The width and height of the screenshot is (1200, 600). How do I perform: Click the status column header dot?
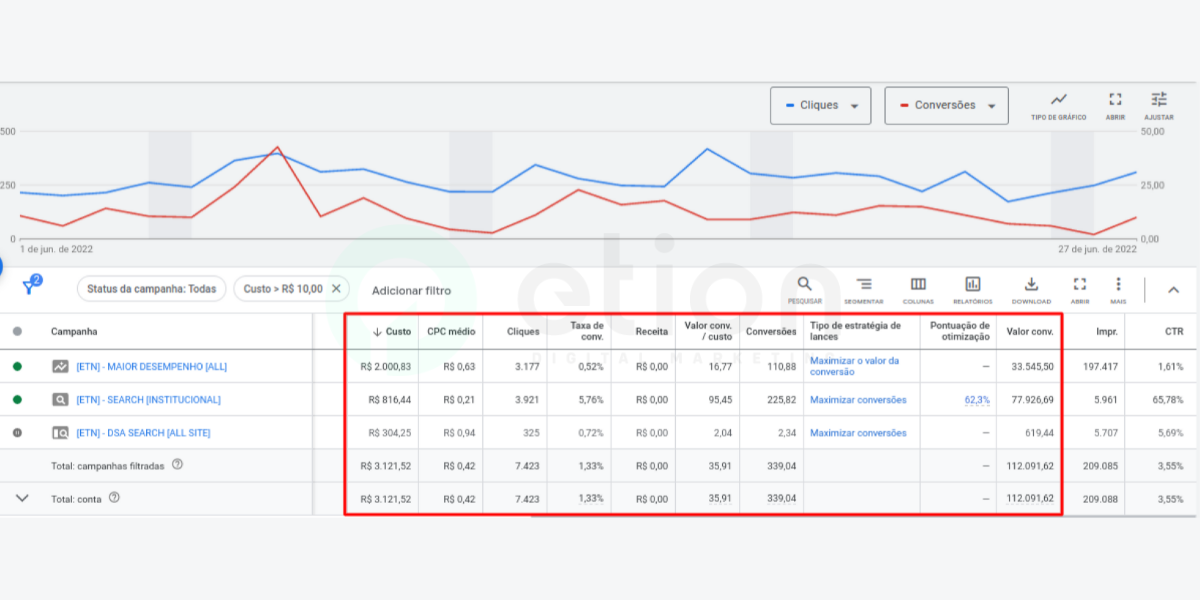pyautogui.click(x=17, y=331)
